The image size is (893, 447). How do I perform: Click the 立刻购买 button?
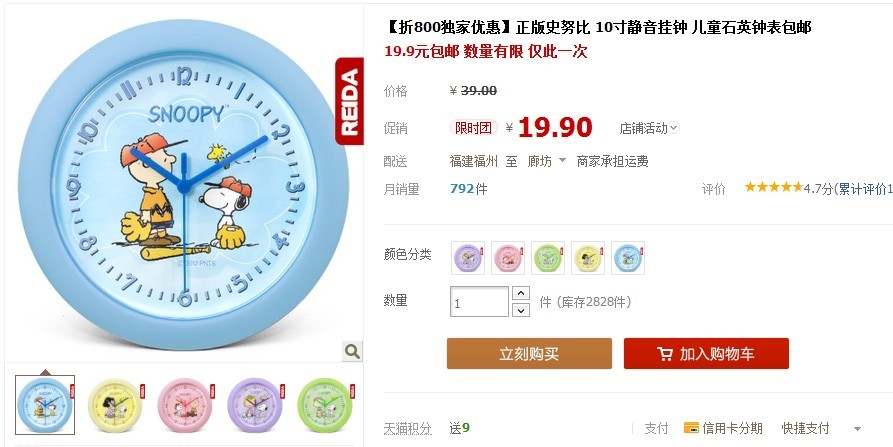point(529,354)
